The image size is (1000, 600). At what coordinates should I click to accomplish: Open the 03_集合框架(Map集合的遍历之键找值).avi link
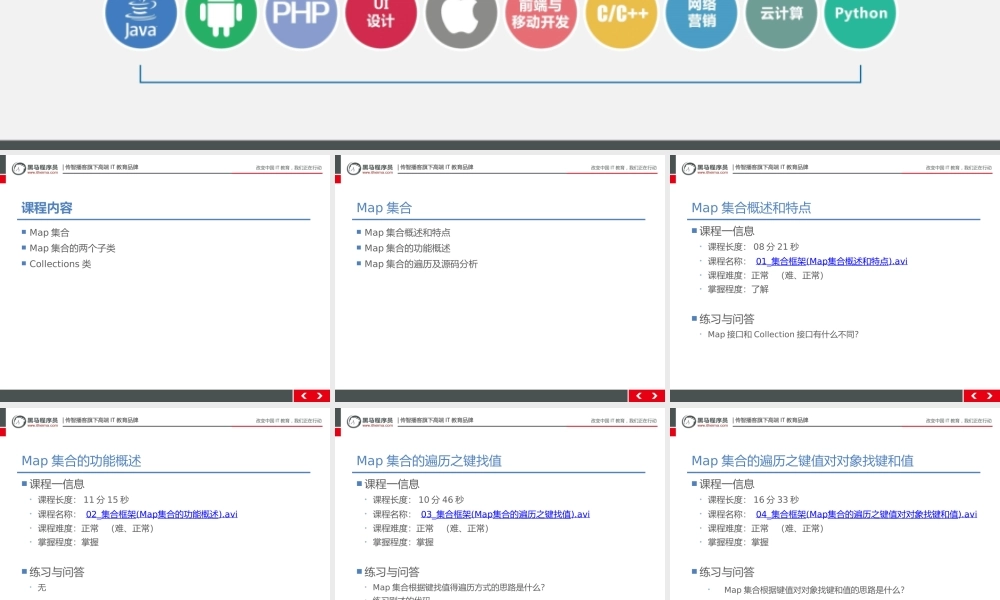coord(505,513)
